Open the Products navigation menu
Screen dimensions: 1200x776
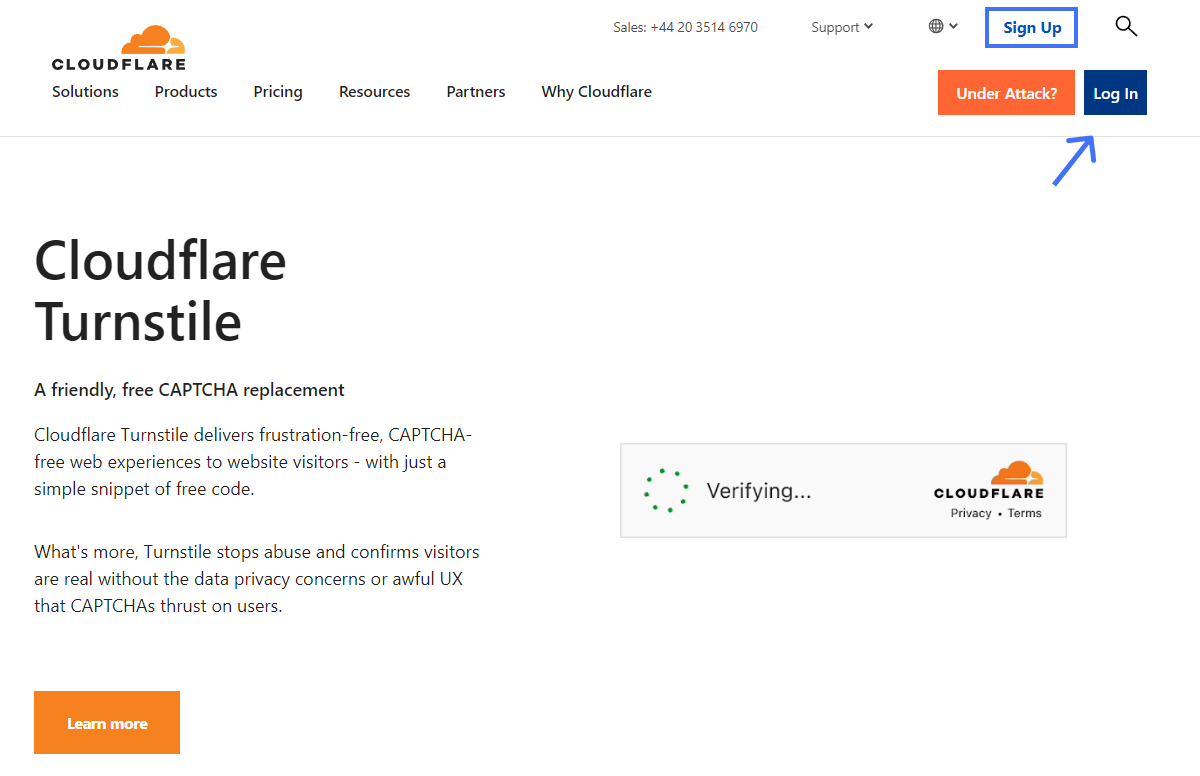click(x=186, y=92)
